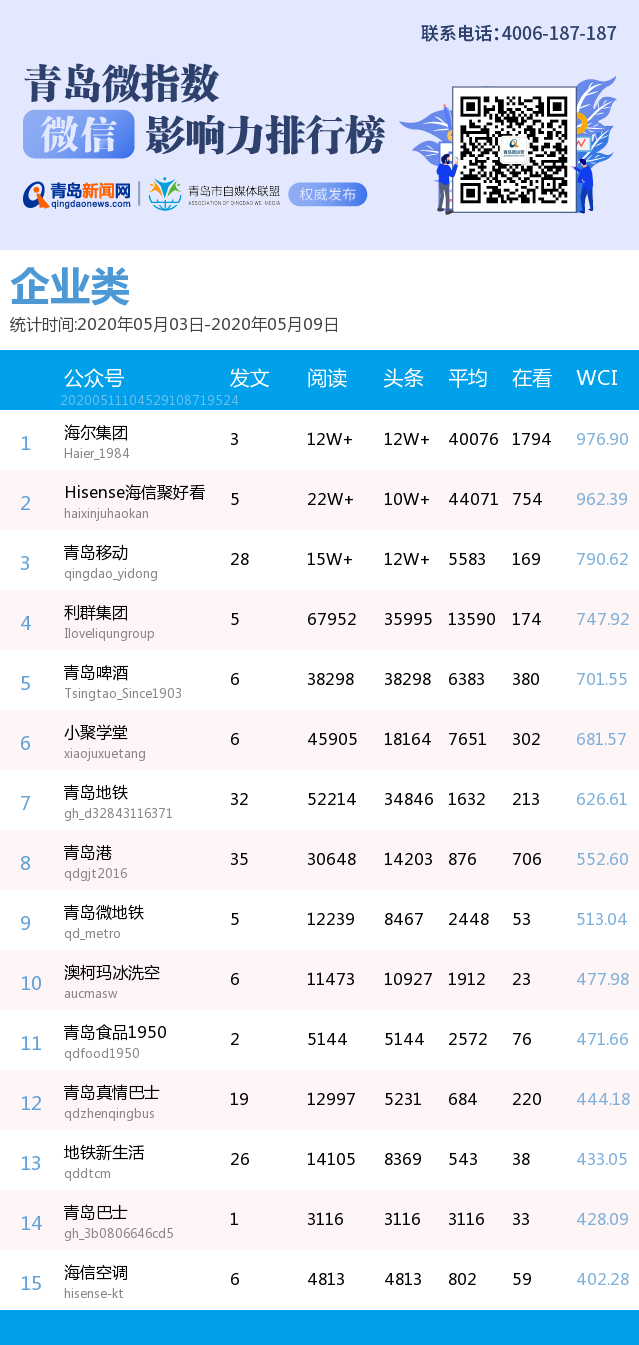The image size is (639, 1345).
Task: Click the WCI score 976.90
Action: pyautogui.click(x=602, y=440)
